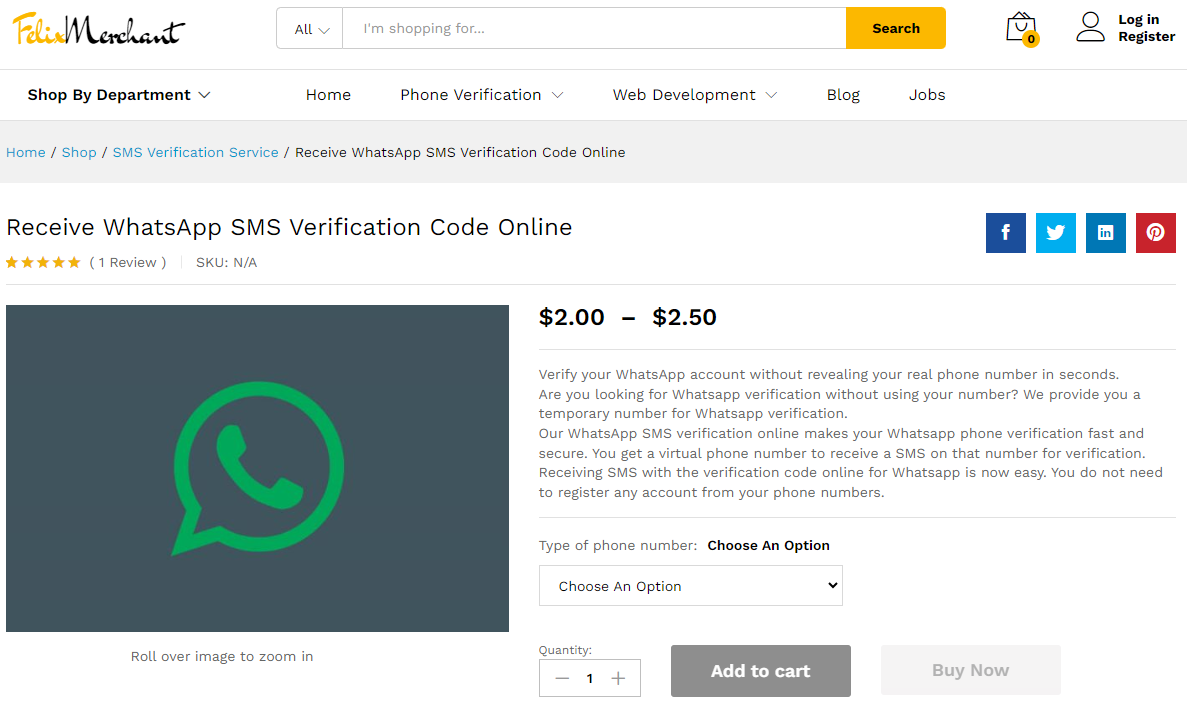Increase quantity with plus button

pyautogui.click(x=618, y=679)
